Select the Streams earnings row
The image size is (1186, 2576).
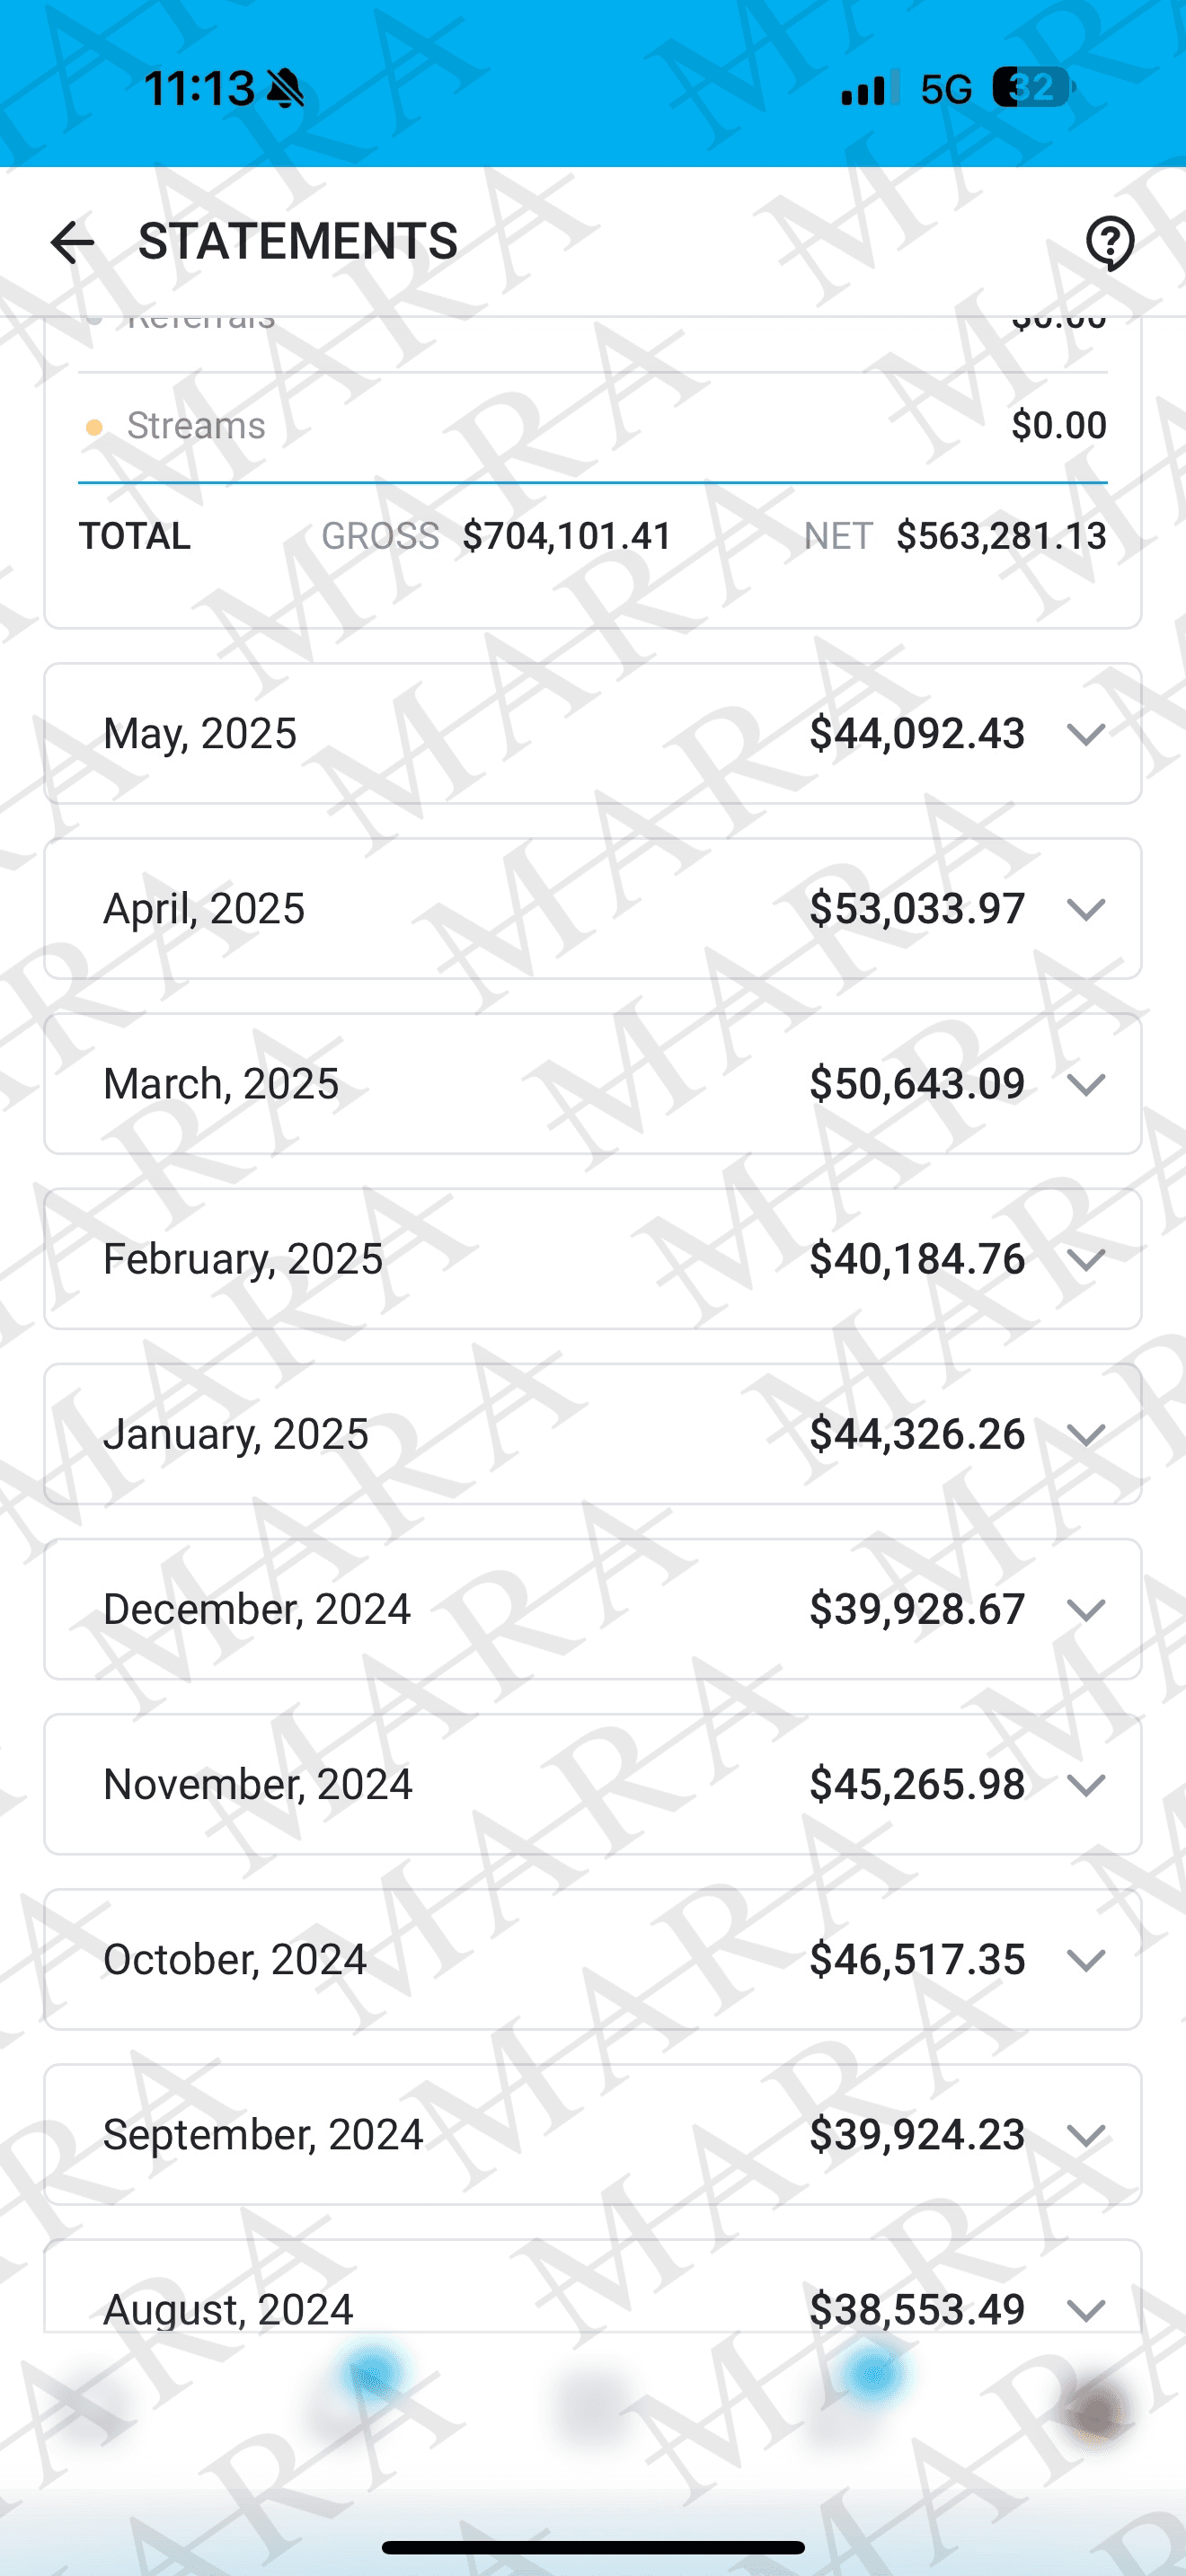point(592,426)
